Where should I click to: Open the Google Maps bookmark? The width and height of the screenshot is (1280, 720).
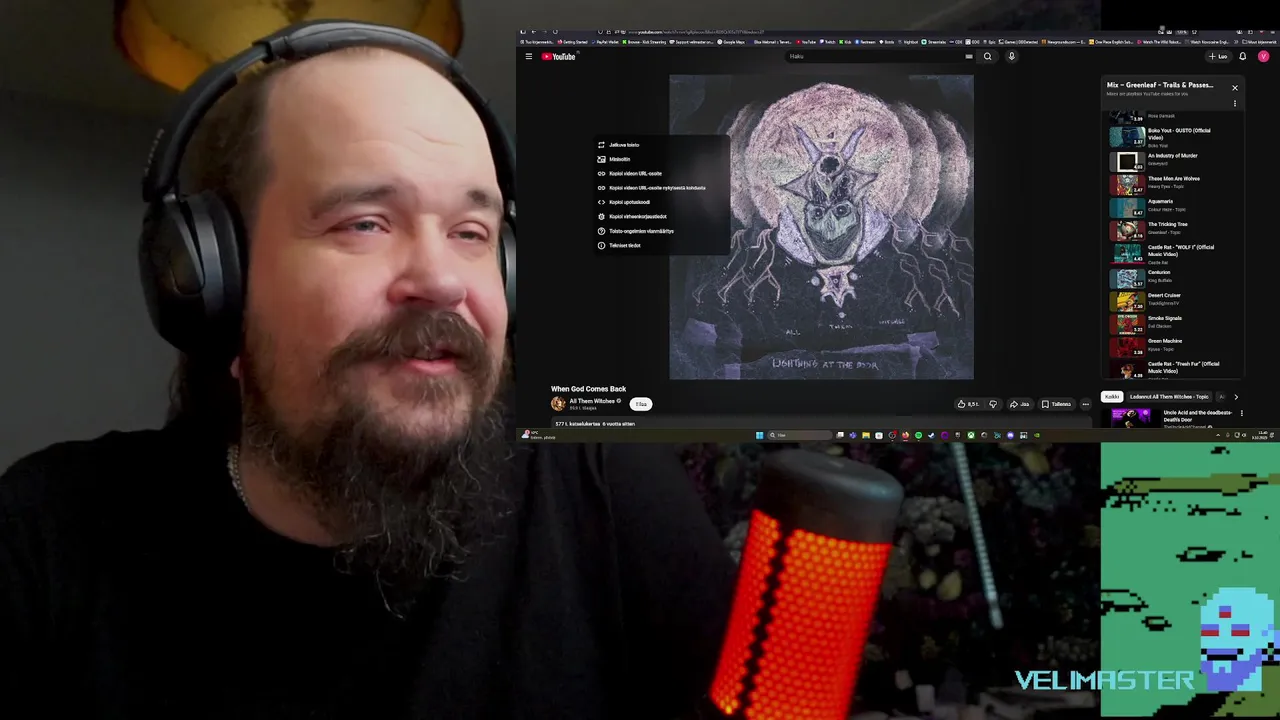[x=731, y=42]
